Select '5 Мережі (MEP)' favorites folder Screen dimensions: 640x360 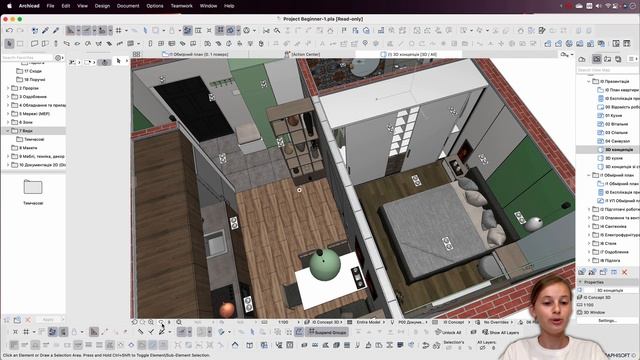31,114
